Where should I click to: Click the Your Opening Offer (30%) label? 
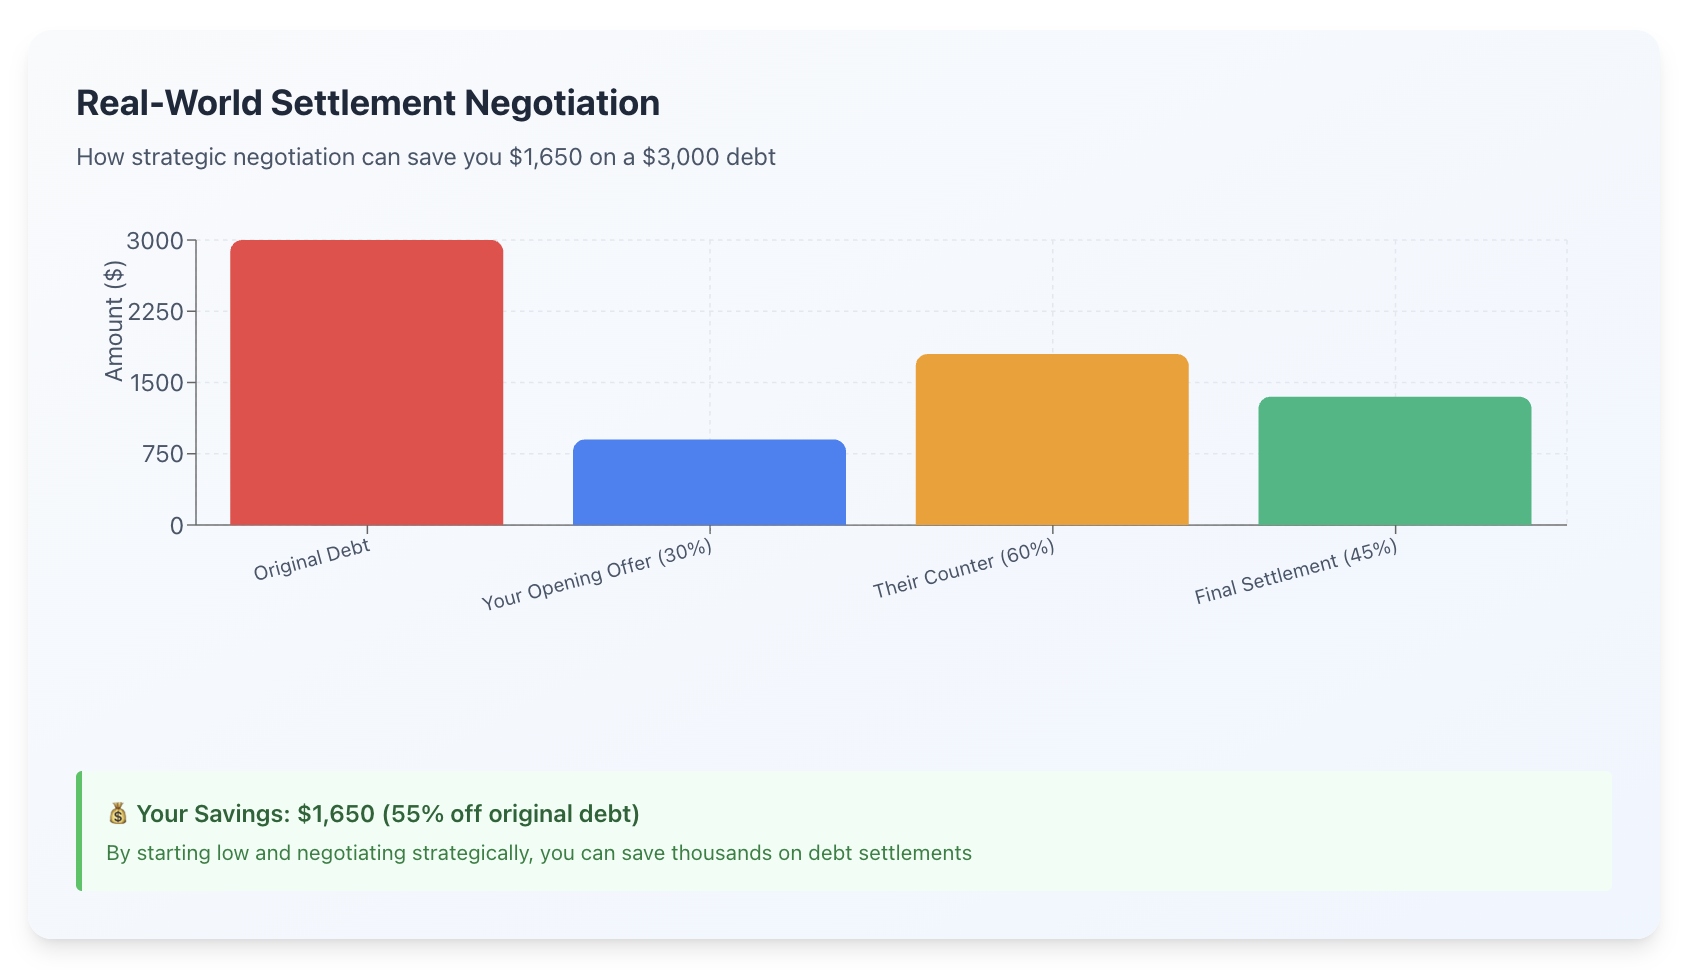pos(597,574)
